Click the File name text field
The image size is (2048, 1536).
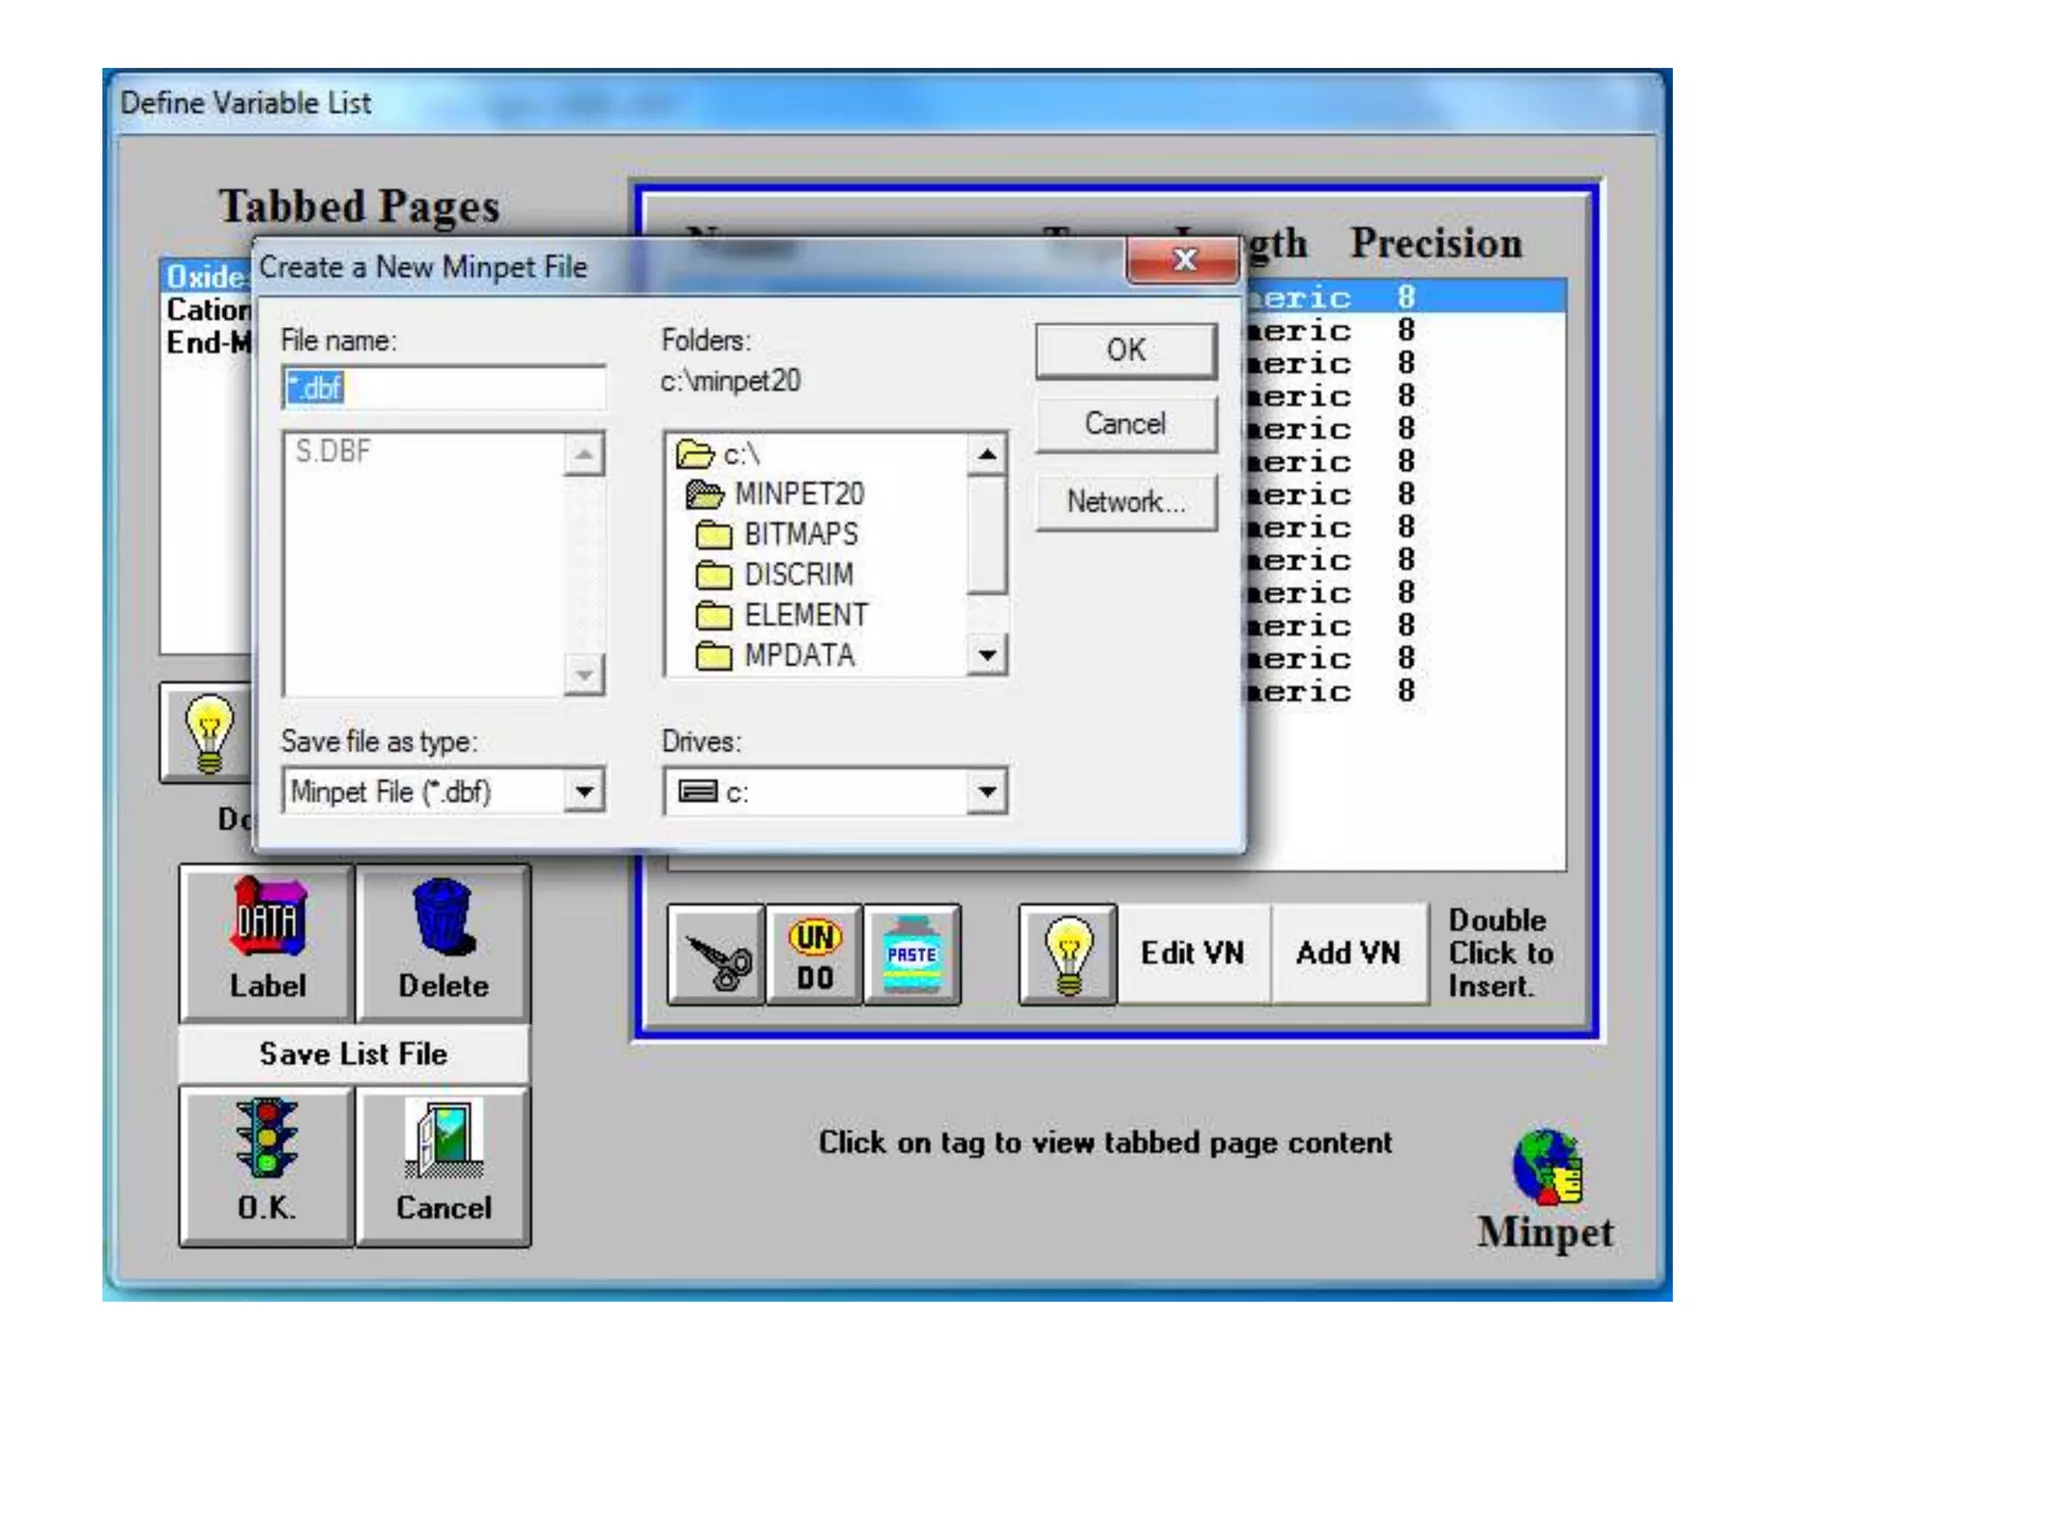(x=444, y=388)
